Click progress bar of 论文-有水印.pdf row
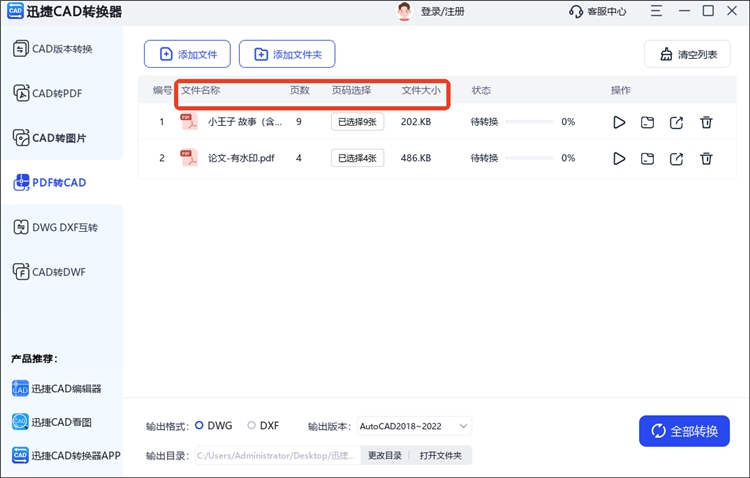This screenshot has width=750, height=478. (529, 158)
